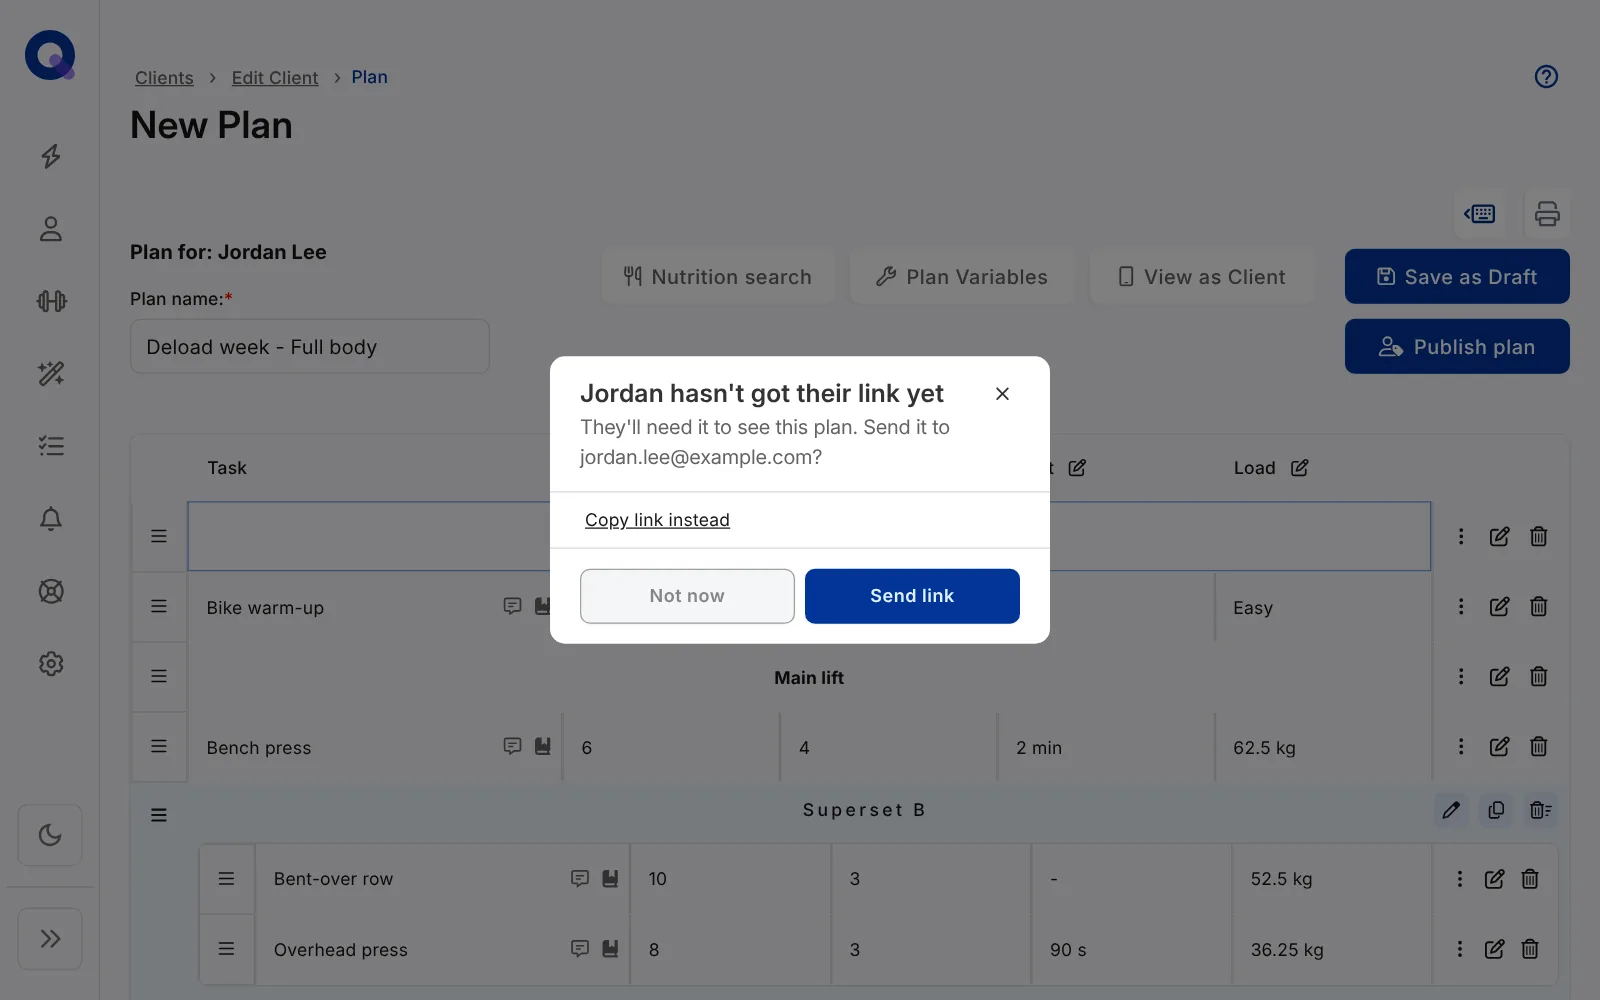Image resolution: width=1600 pixels, height=1000 pixels.
Task: Click the lightning bolt sidebar icon
Action: 51,156
